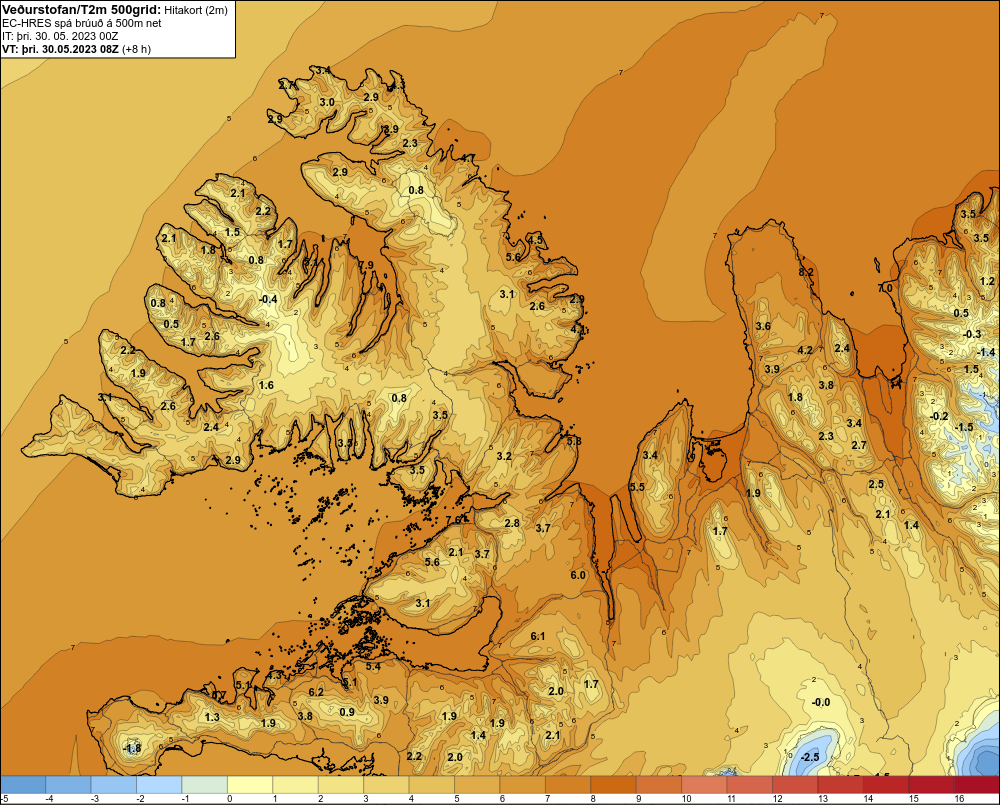Click the -0.4 temperature value
Image resolution: width=1000 pixels, height=805 pixels.
click(268, 299)
